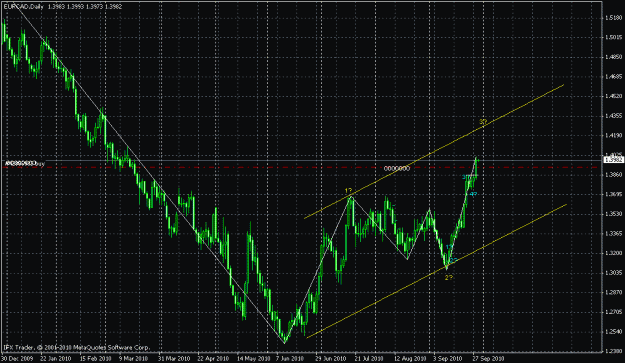Click the cyan "4?" sub-wave label
This screenshot has width=625, height=363.
473,194
